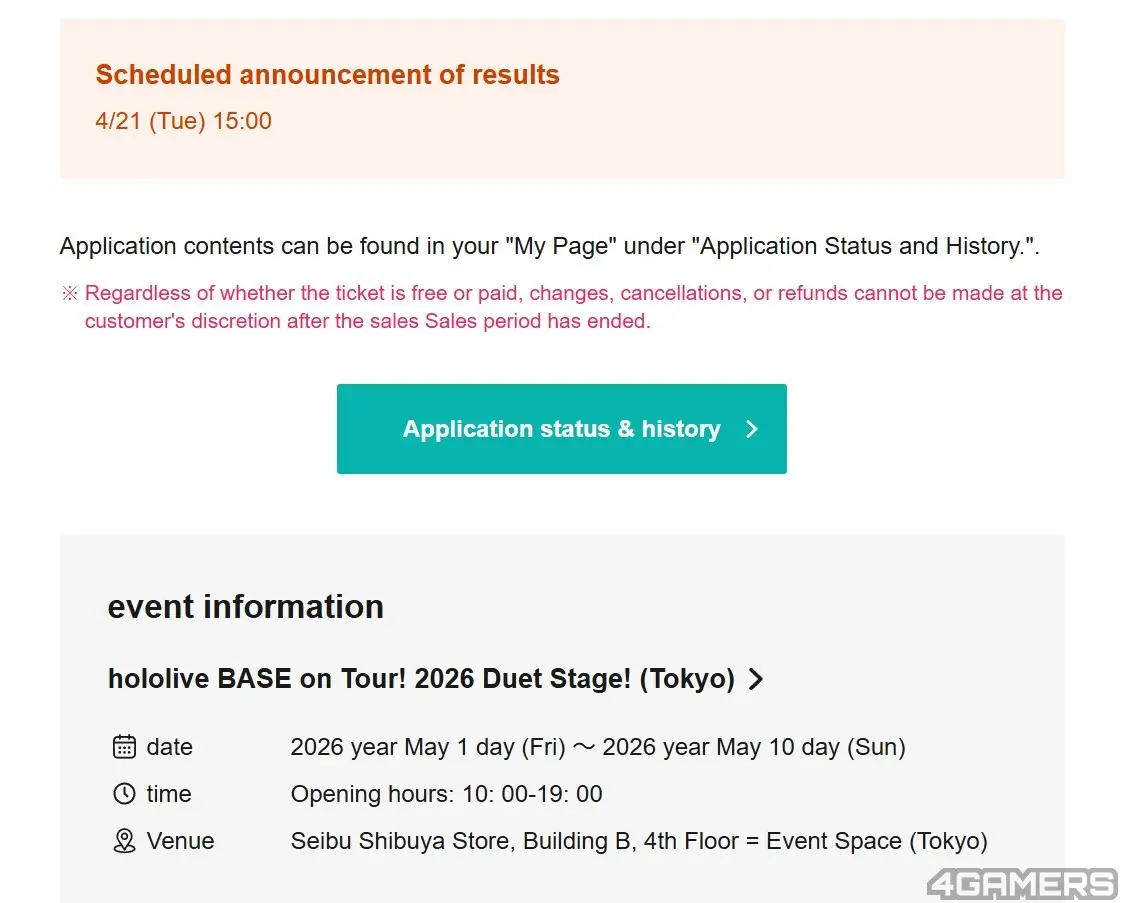
Task: Click the chevron beside the Duet Stage (Tokyo) title
Action: [755, 679]
